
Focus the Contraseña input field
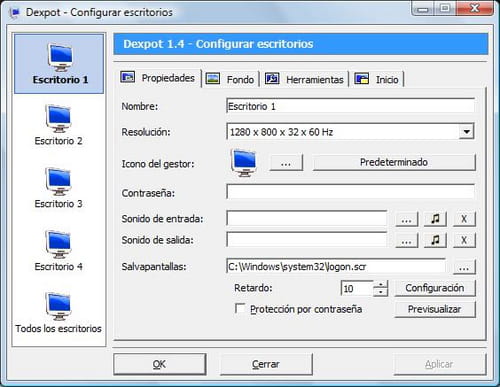(x=351, y=192)
